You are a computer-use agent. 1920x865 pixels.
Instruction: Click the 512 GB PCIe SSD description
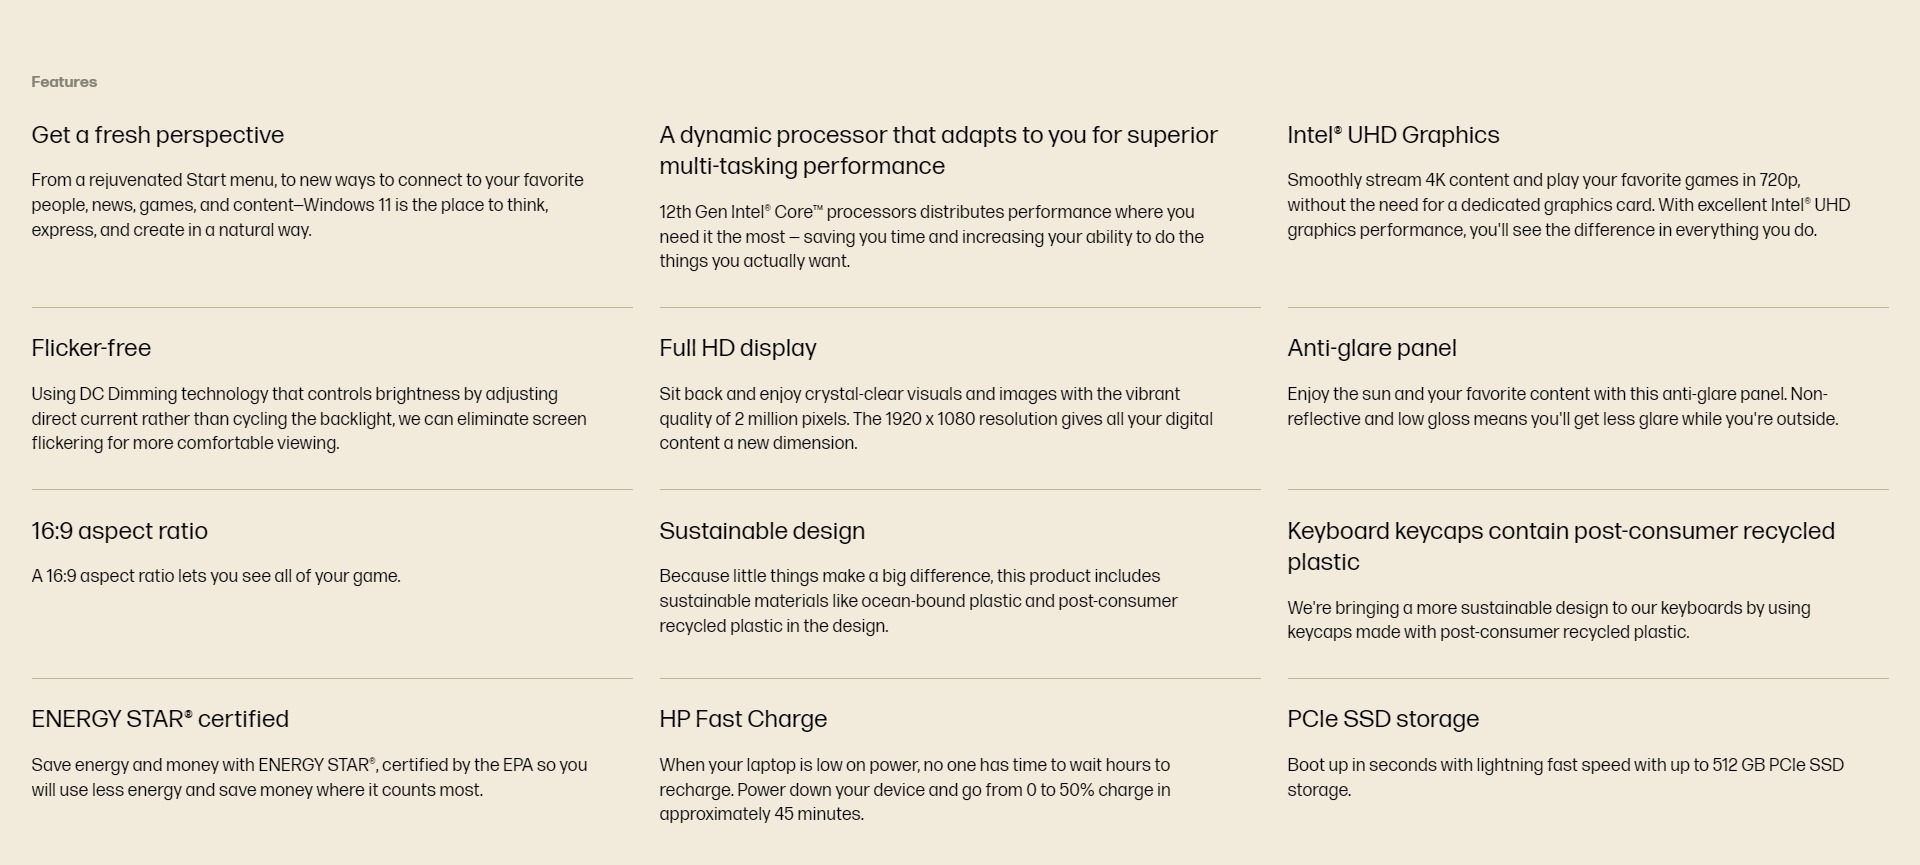click(x=1565, y=777)
